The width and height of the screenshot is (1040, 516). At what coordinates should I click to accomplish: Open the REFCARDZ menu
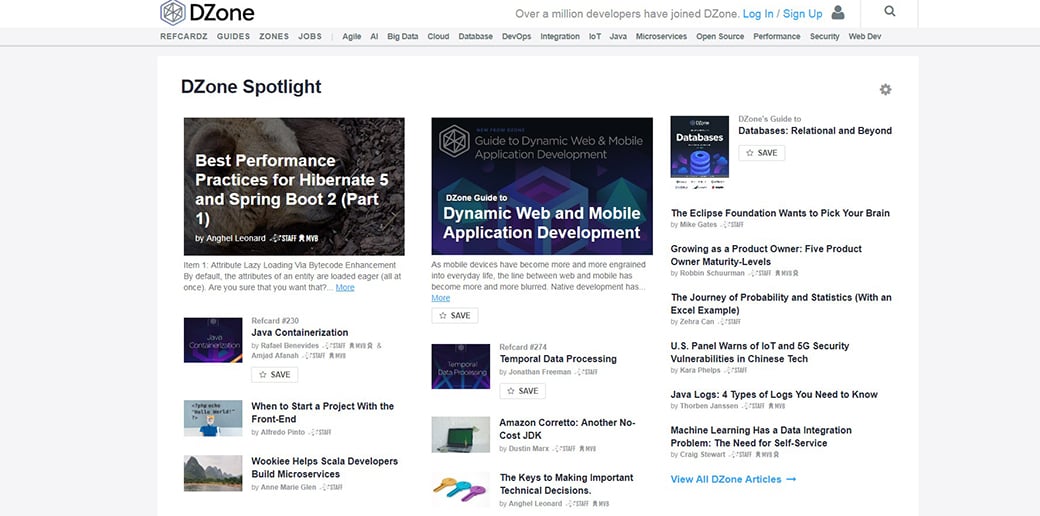[x=183, y=36]
